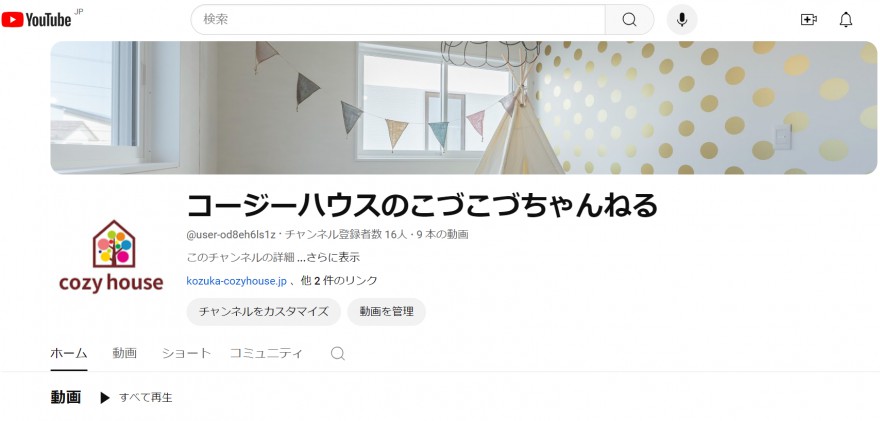Open notifications bell
Screen dimensions: 880x421
[x=846, y=20]
